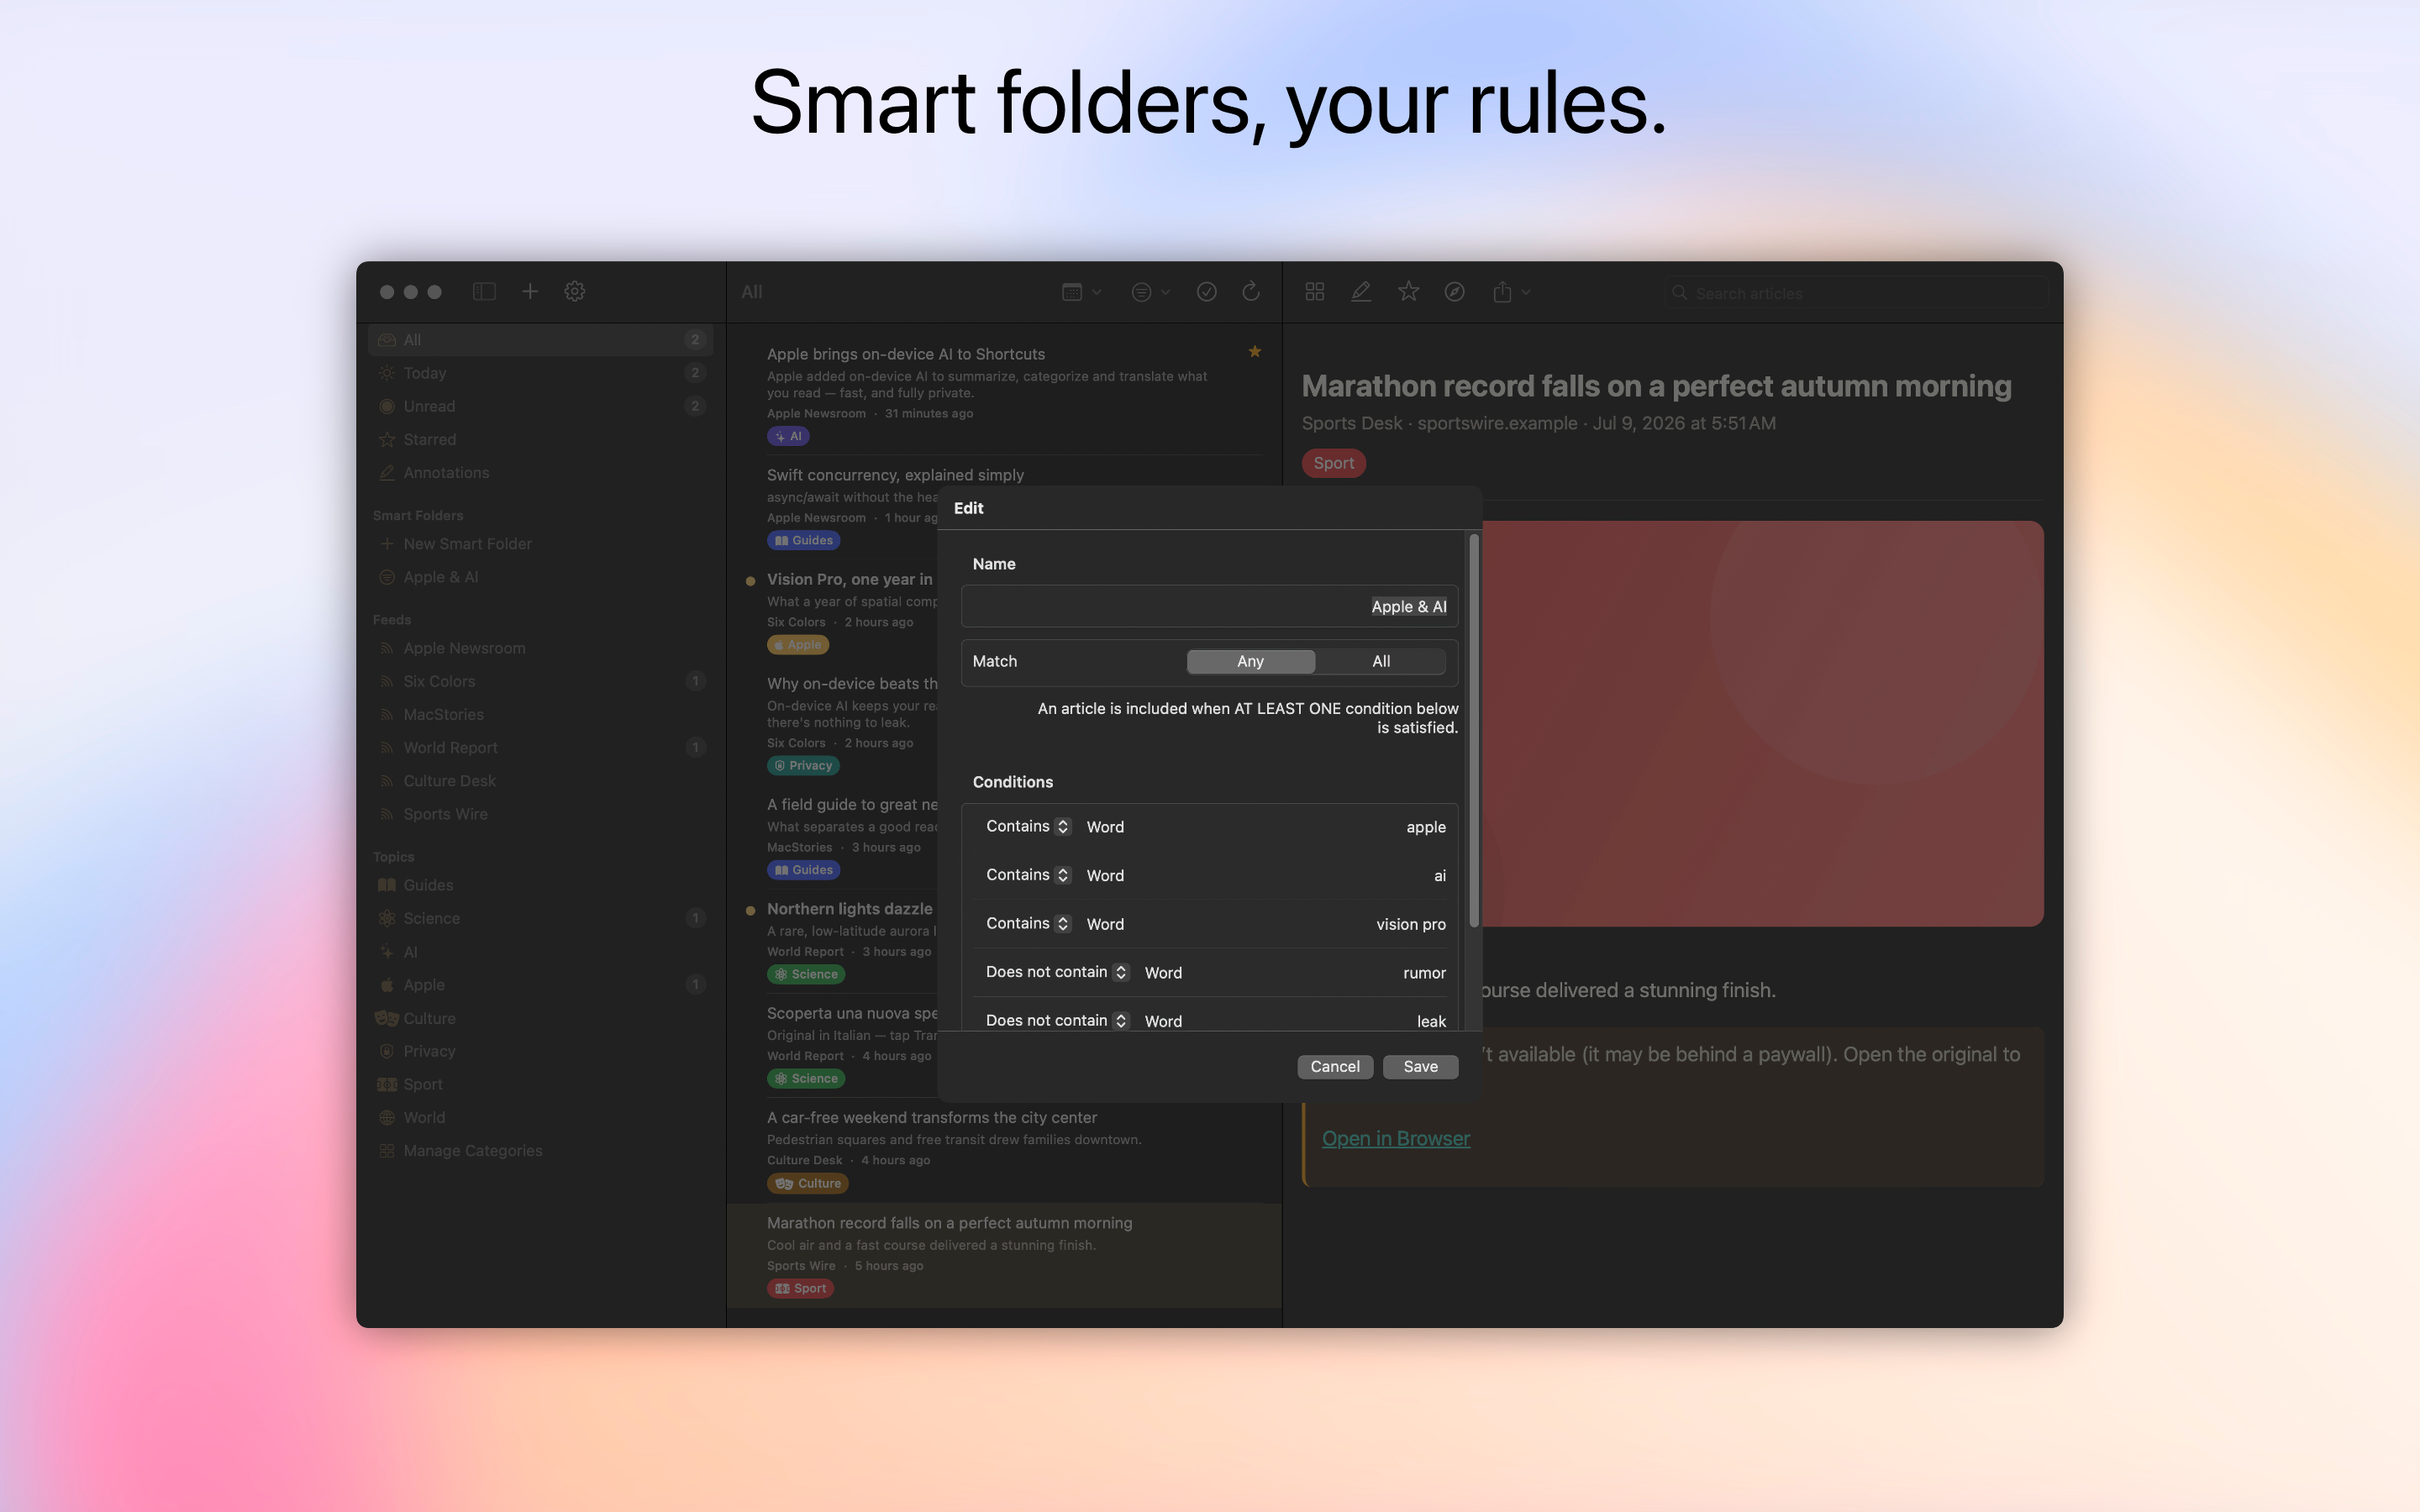Select the MacStories feed

pos(540,714)
